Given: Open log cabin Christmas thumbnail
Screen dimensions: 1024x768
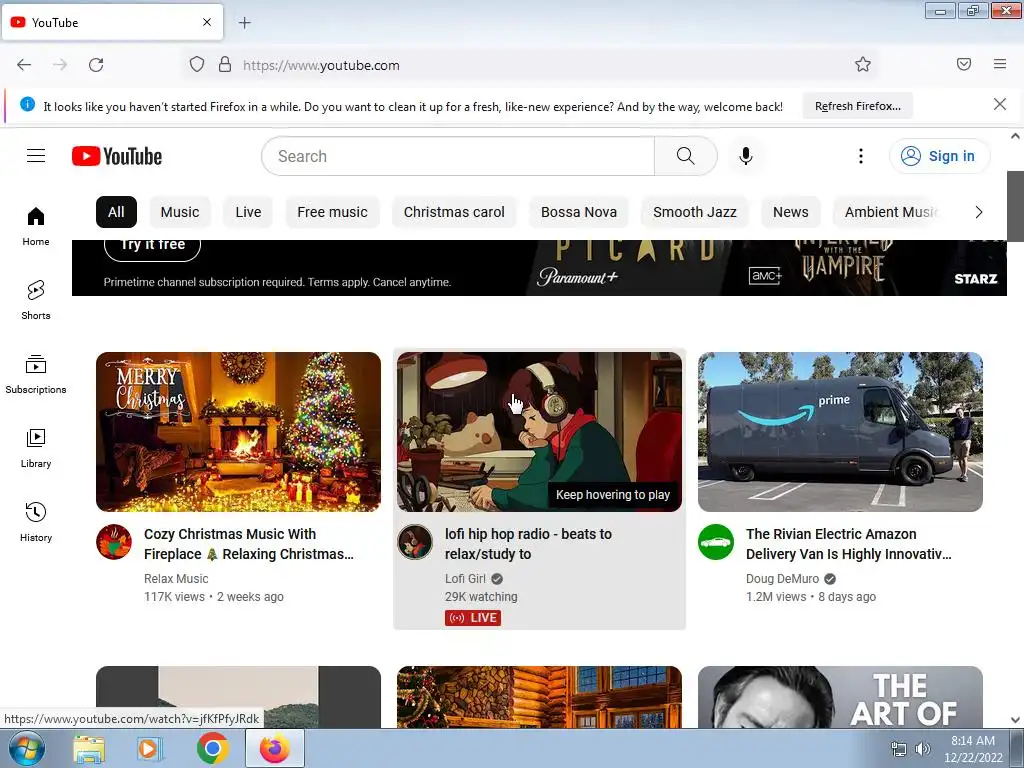Looking at the screenshot, I should pyautogui.click(x=539, y=697).
